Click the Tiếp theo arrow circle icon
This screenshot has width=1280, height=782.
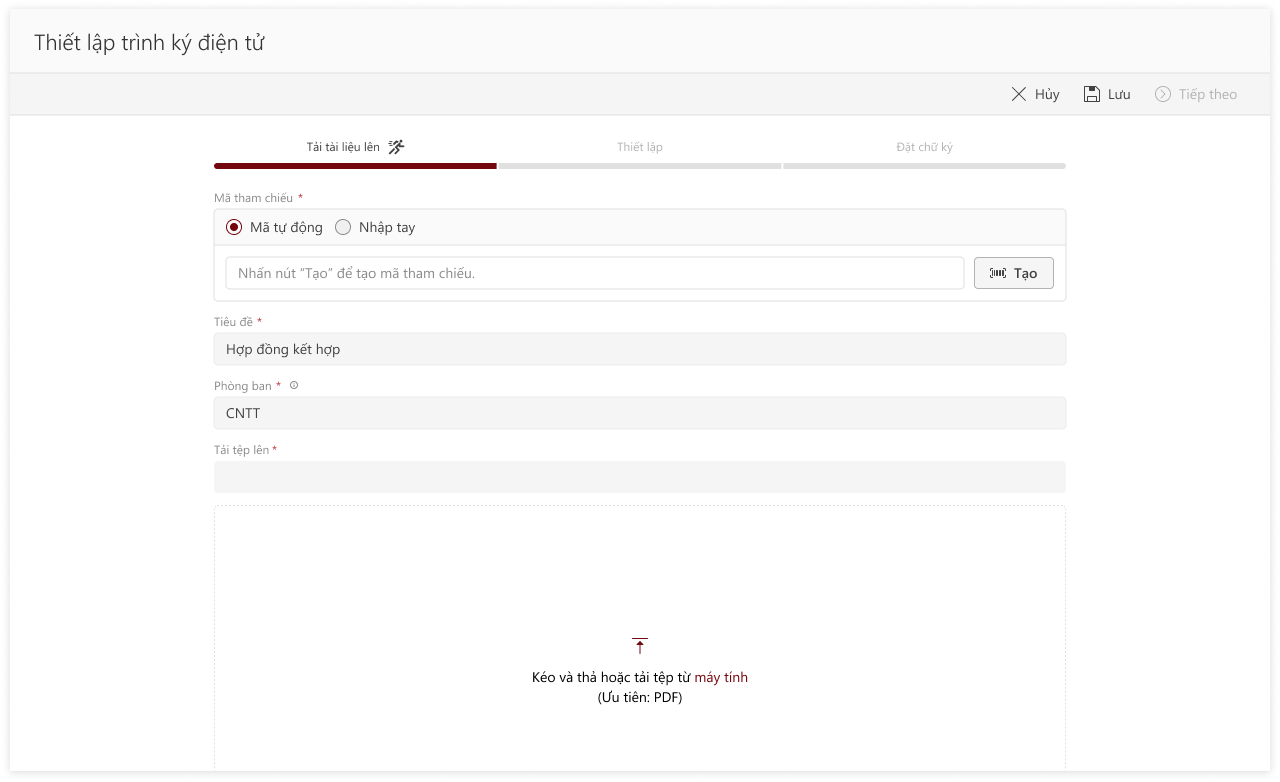(x=1163, y=94)
